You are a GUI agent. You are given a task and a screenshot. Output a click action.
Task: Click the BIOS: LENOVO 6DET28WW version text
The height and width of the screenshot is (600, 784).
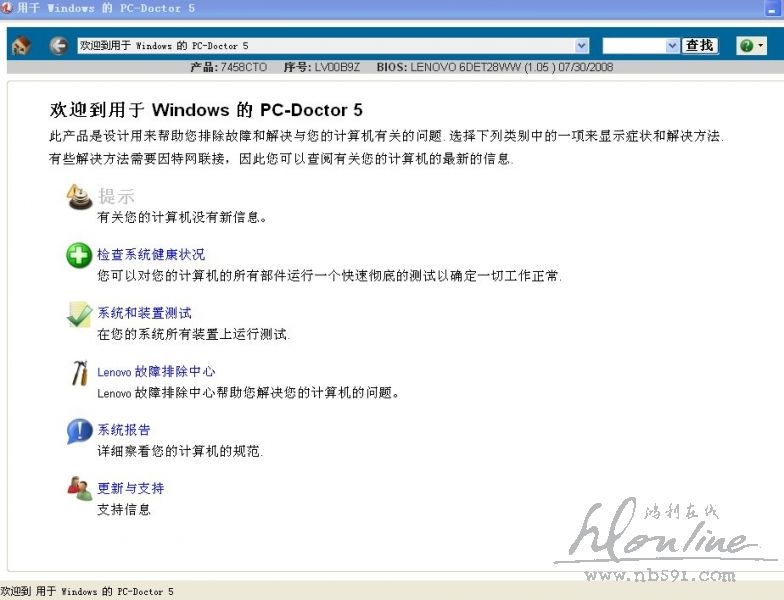[x=494, y=67]
